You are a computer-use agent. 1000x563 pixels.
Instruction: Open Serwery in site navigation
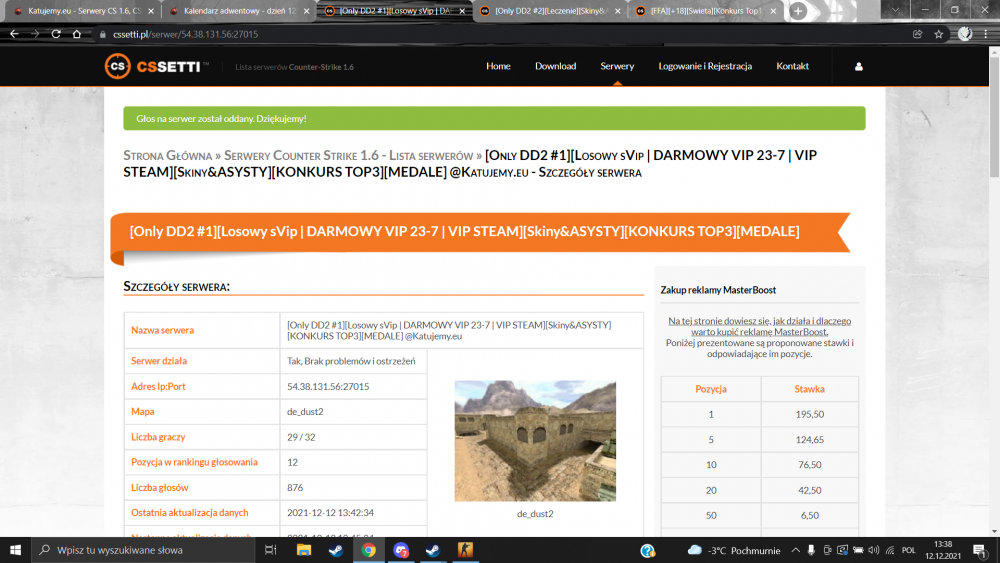click(617, 66)
